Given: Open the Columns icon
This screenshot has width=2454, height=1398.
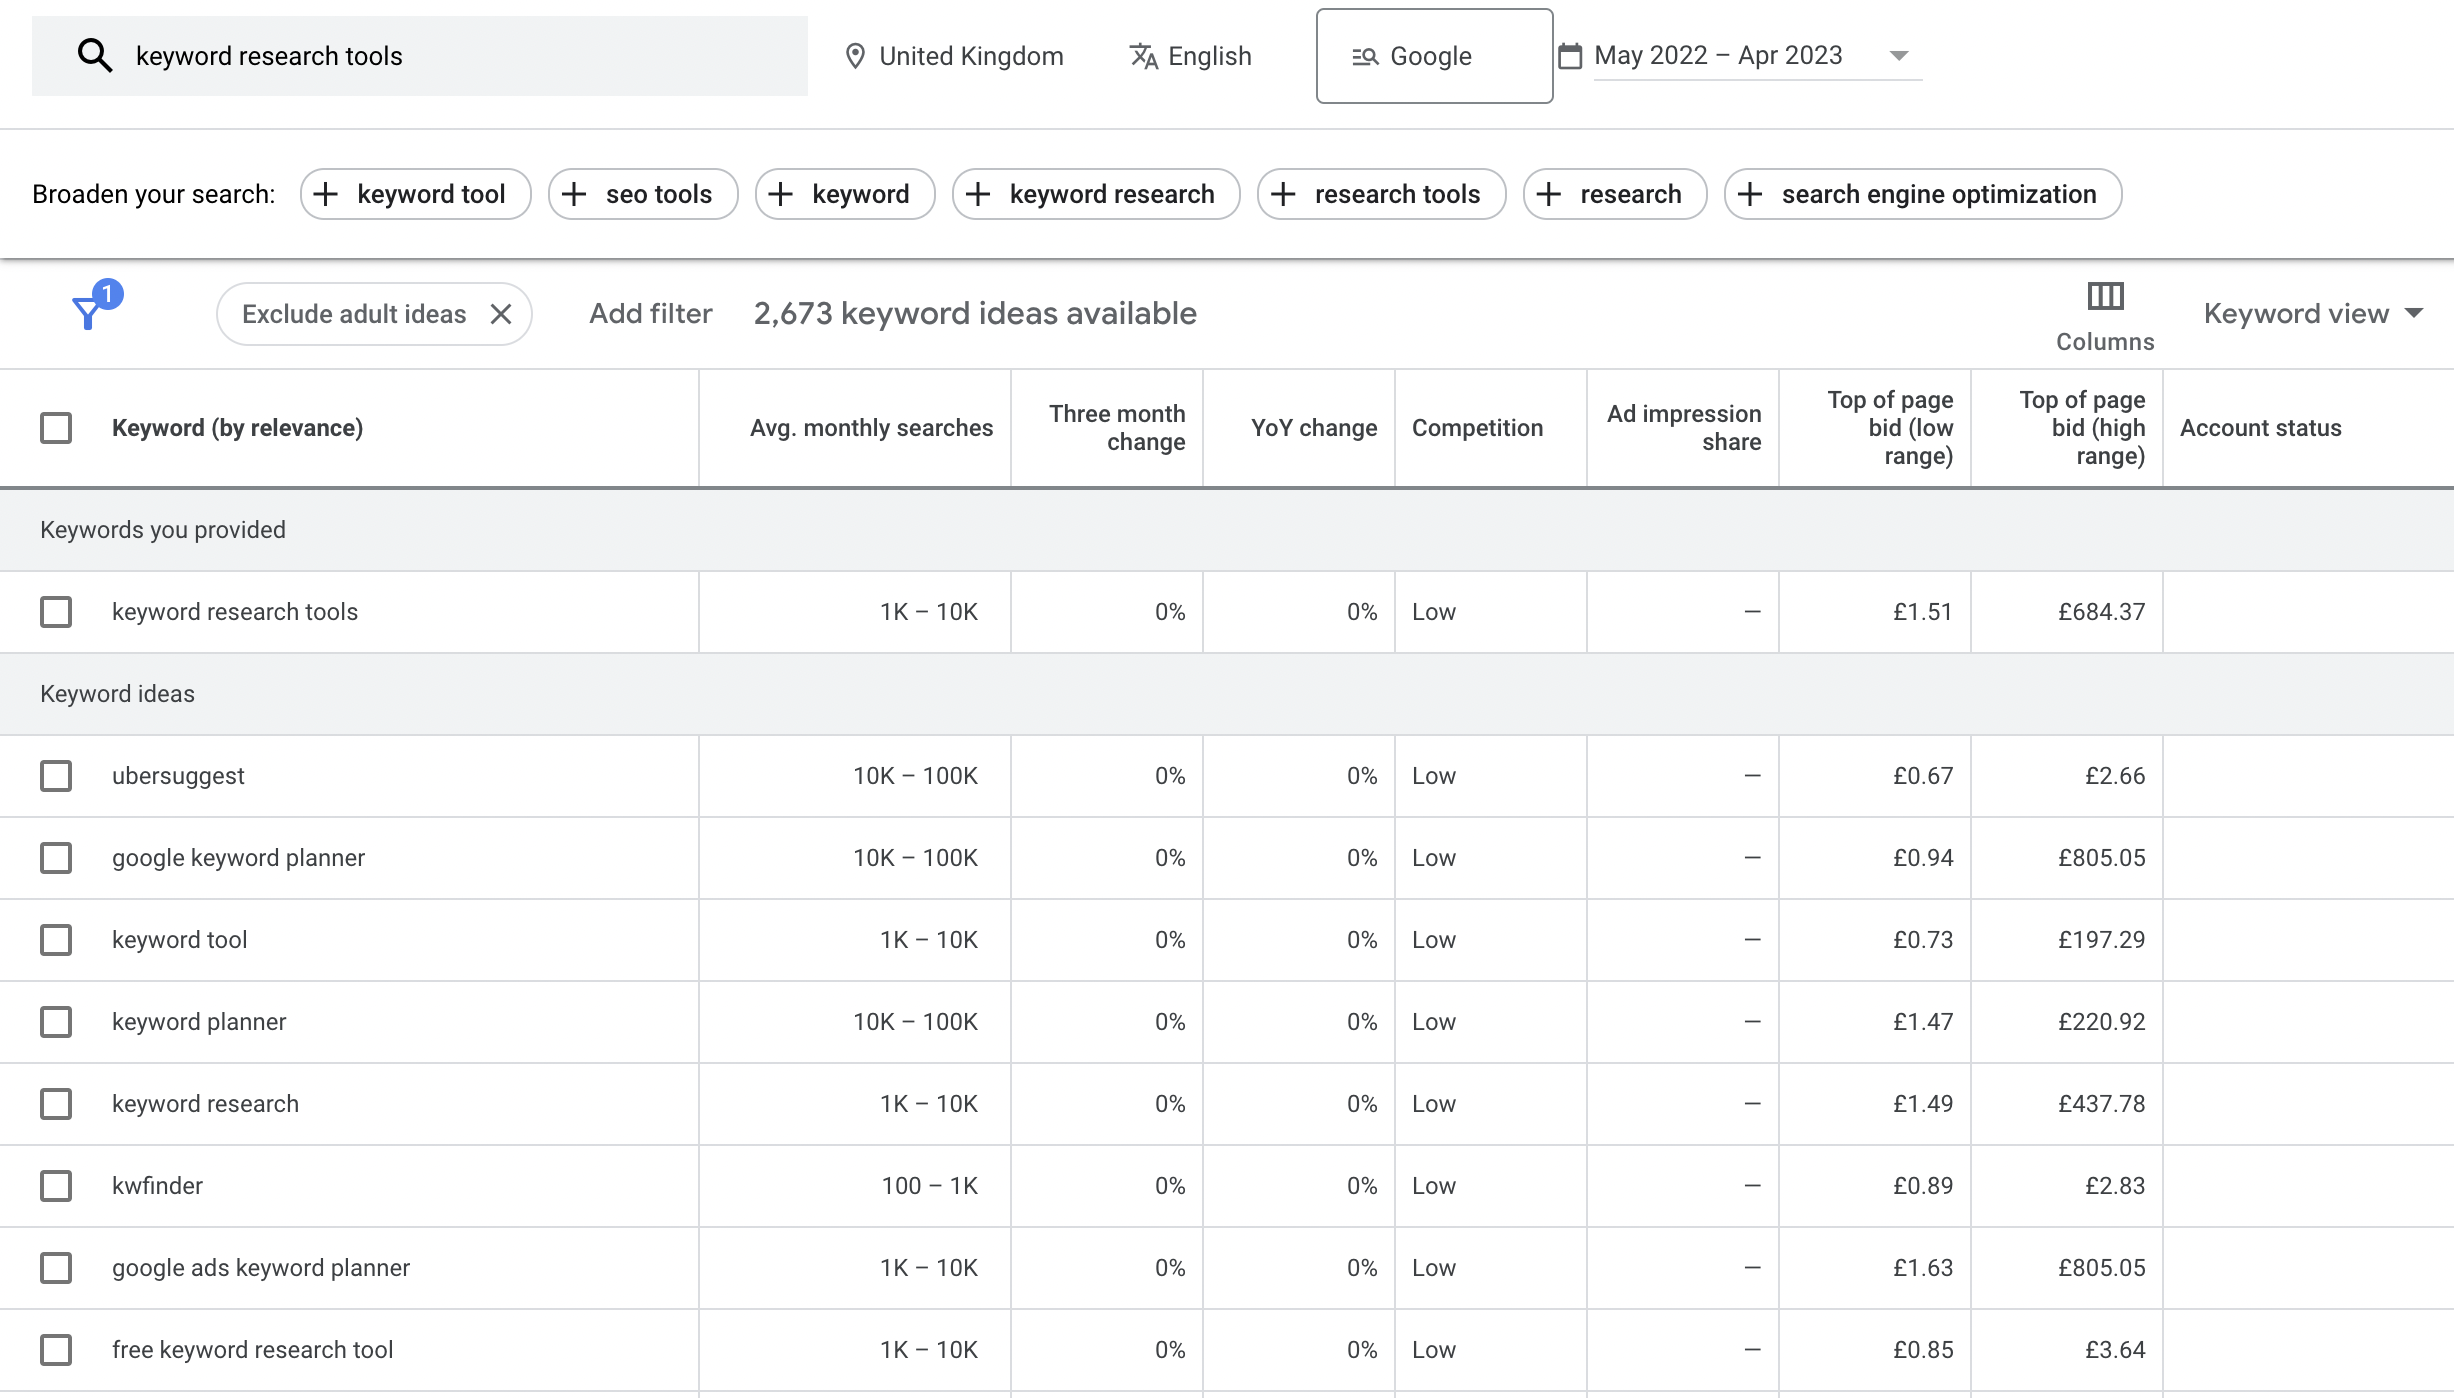Looking at the screenshot, I should pyautogui.click(x=2105, y=297).
